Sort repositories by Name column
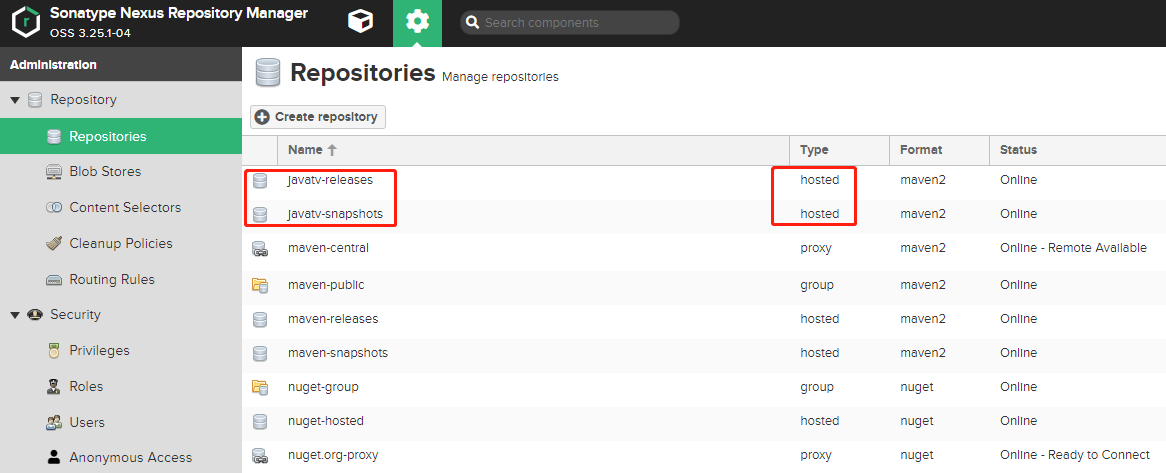 pyautogui.click(x=306, y=150)
